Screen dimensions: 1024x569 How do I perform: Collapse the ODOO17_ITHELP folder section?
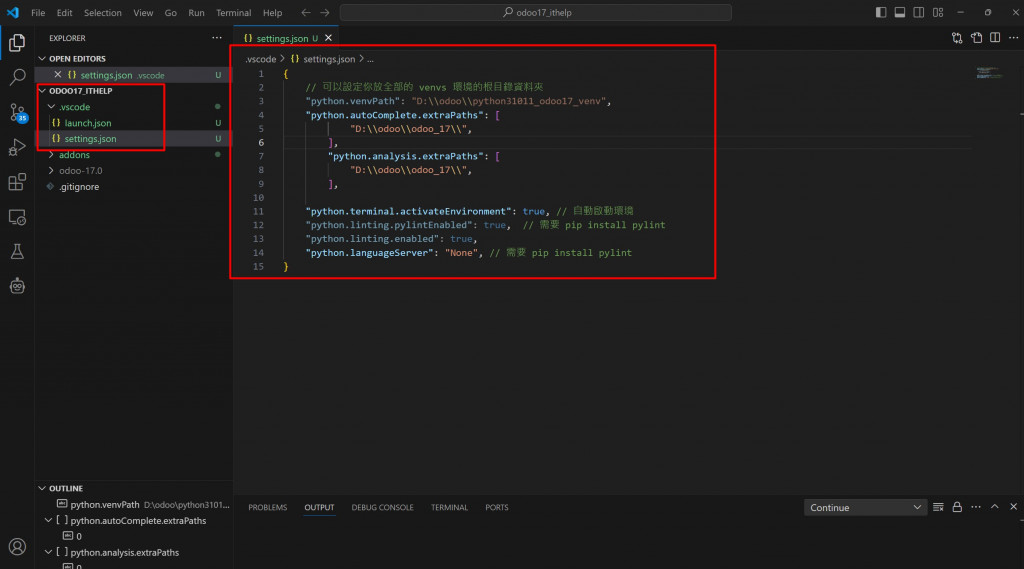[42, 91]
